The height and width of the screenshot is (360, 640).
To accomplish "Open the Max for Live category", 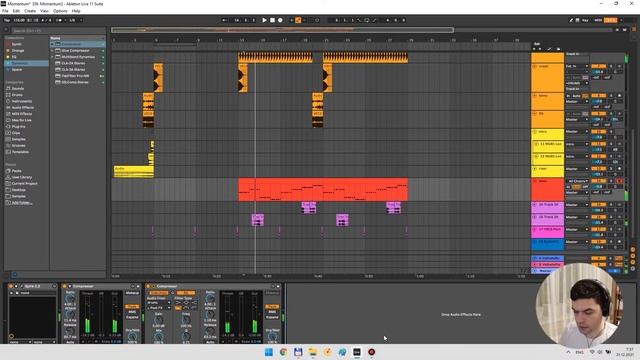I will [22, 120].
